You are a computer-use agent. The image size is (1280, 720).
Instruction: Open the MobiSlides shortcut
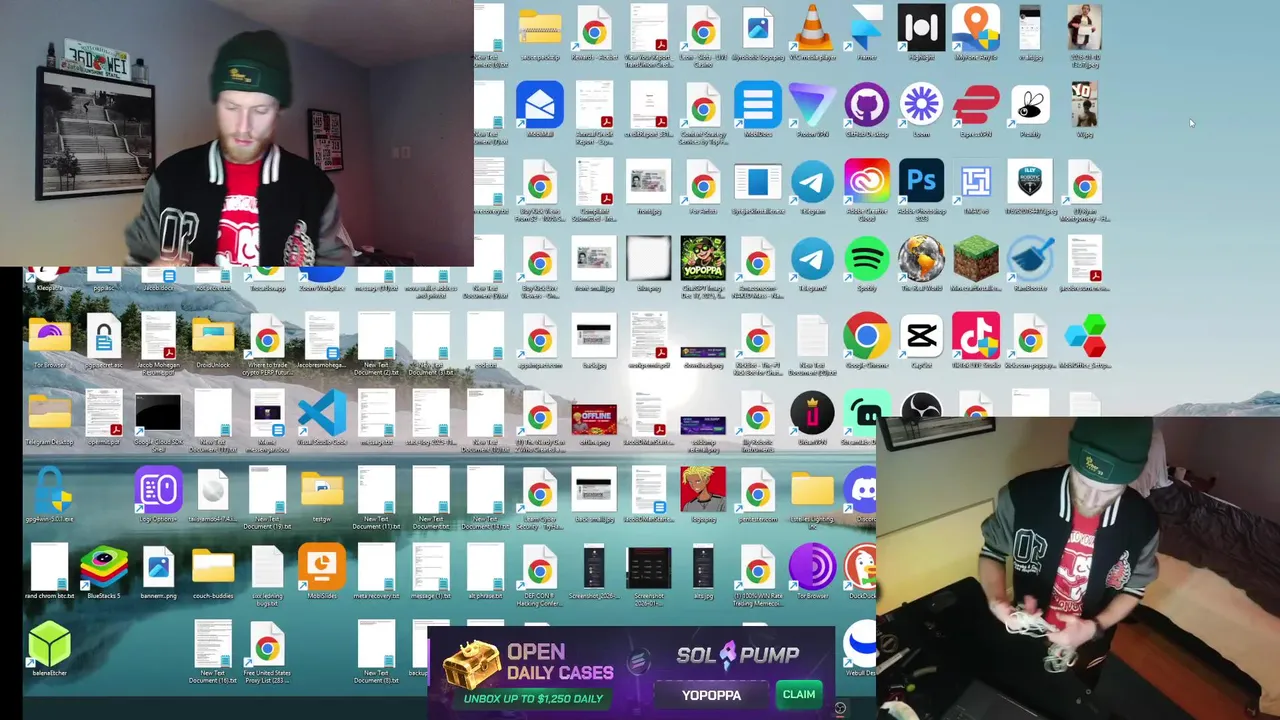click(322, 568)
